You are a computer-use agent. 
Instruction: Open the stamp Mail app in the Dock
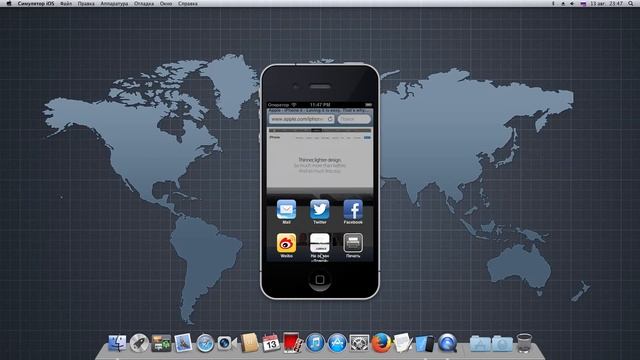click(x=183, y=343)
